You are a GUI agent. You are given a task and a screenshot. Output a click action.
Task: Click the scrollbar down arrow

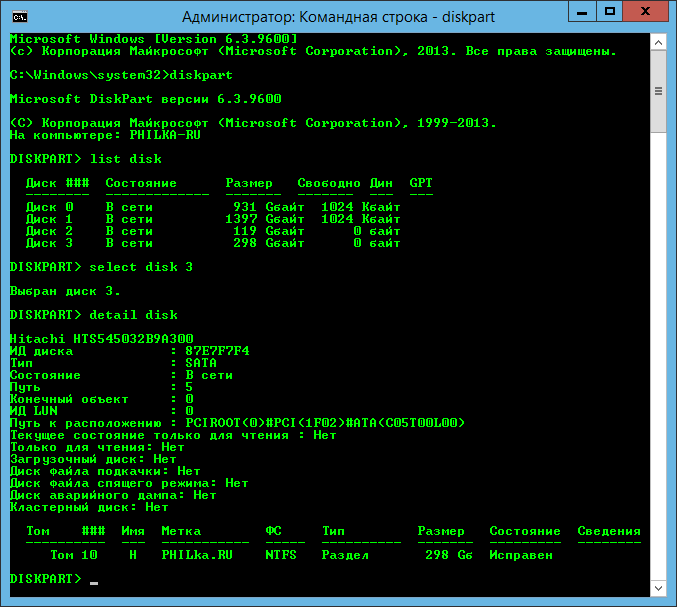(x=658, y=588)
